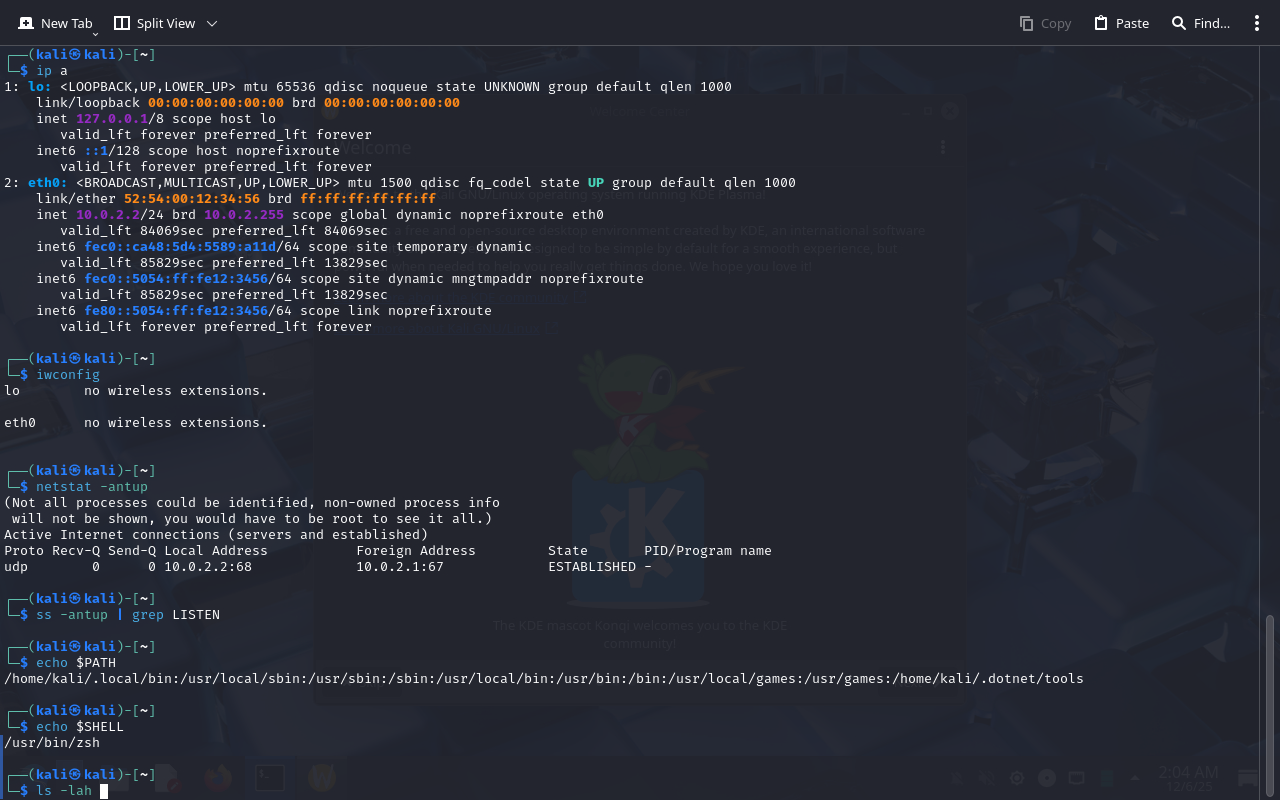The height and width of the screenshot is (800, 1280).
Task: Click the Find magnifying glass icon
Action: coord(1179,23)
